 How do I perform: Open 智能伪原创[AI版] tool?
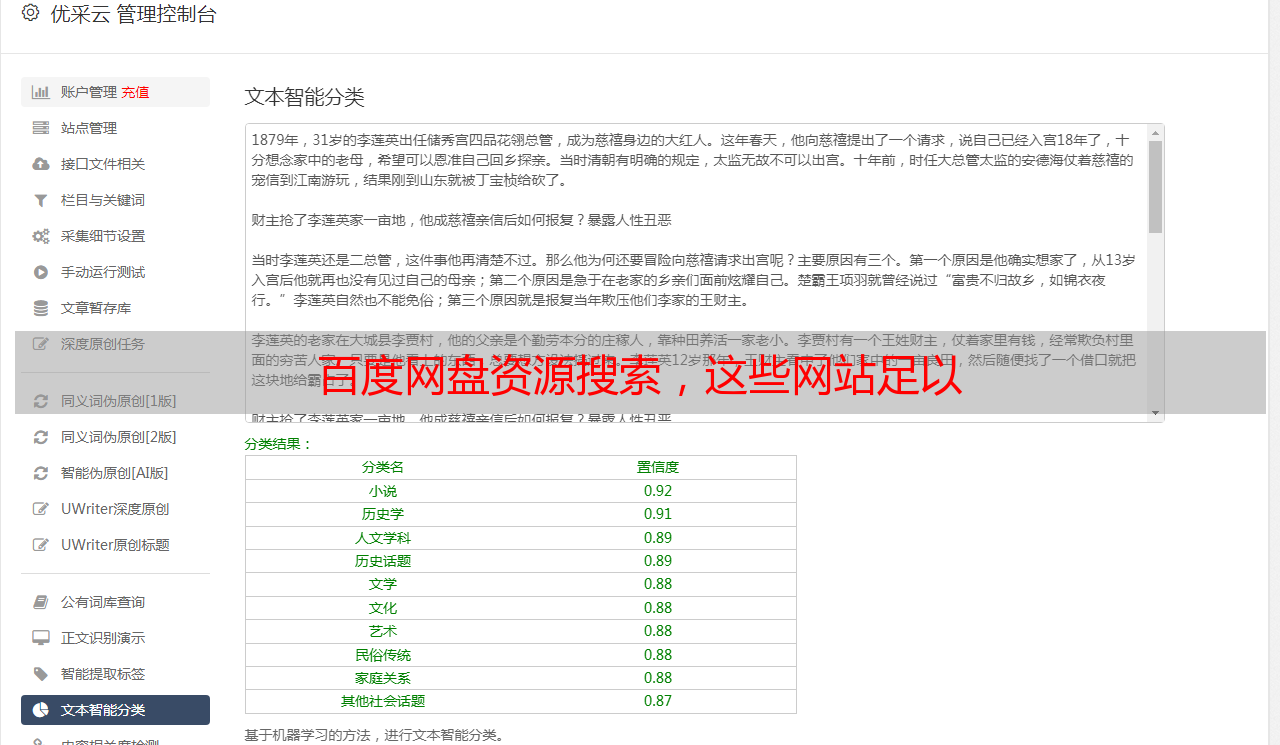(x=115, y=473)
